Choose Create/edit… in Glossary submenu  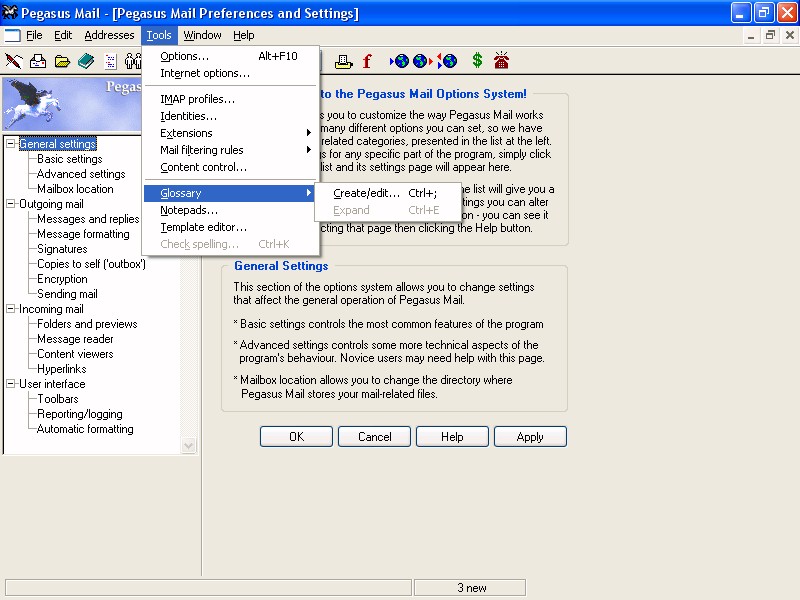click(x=388, y=193)
